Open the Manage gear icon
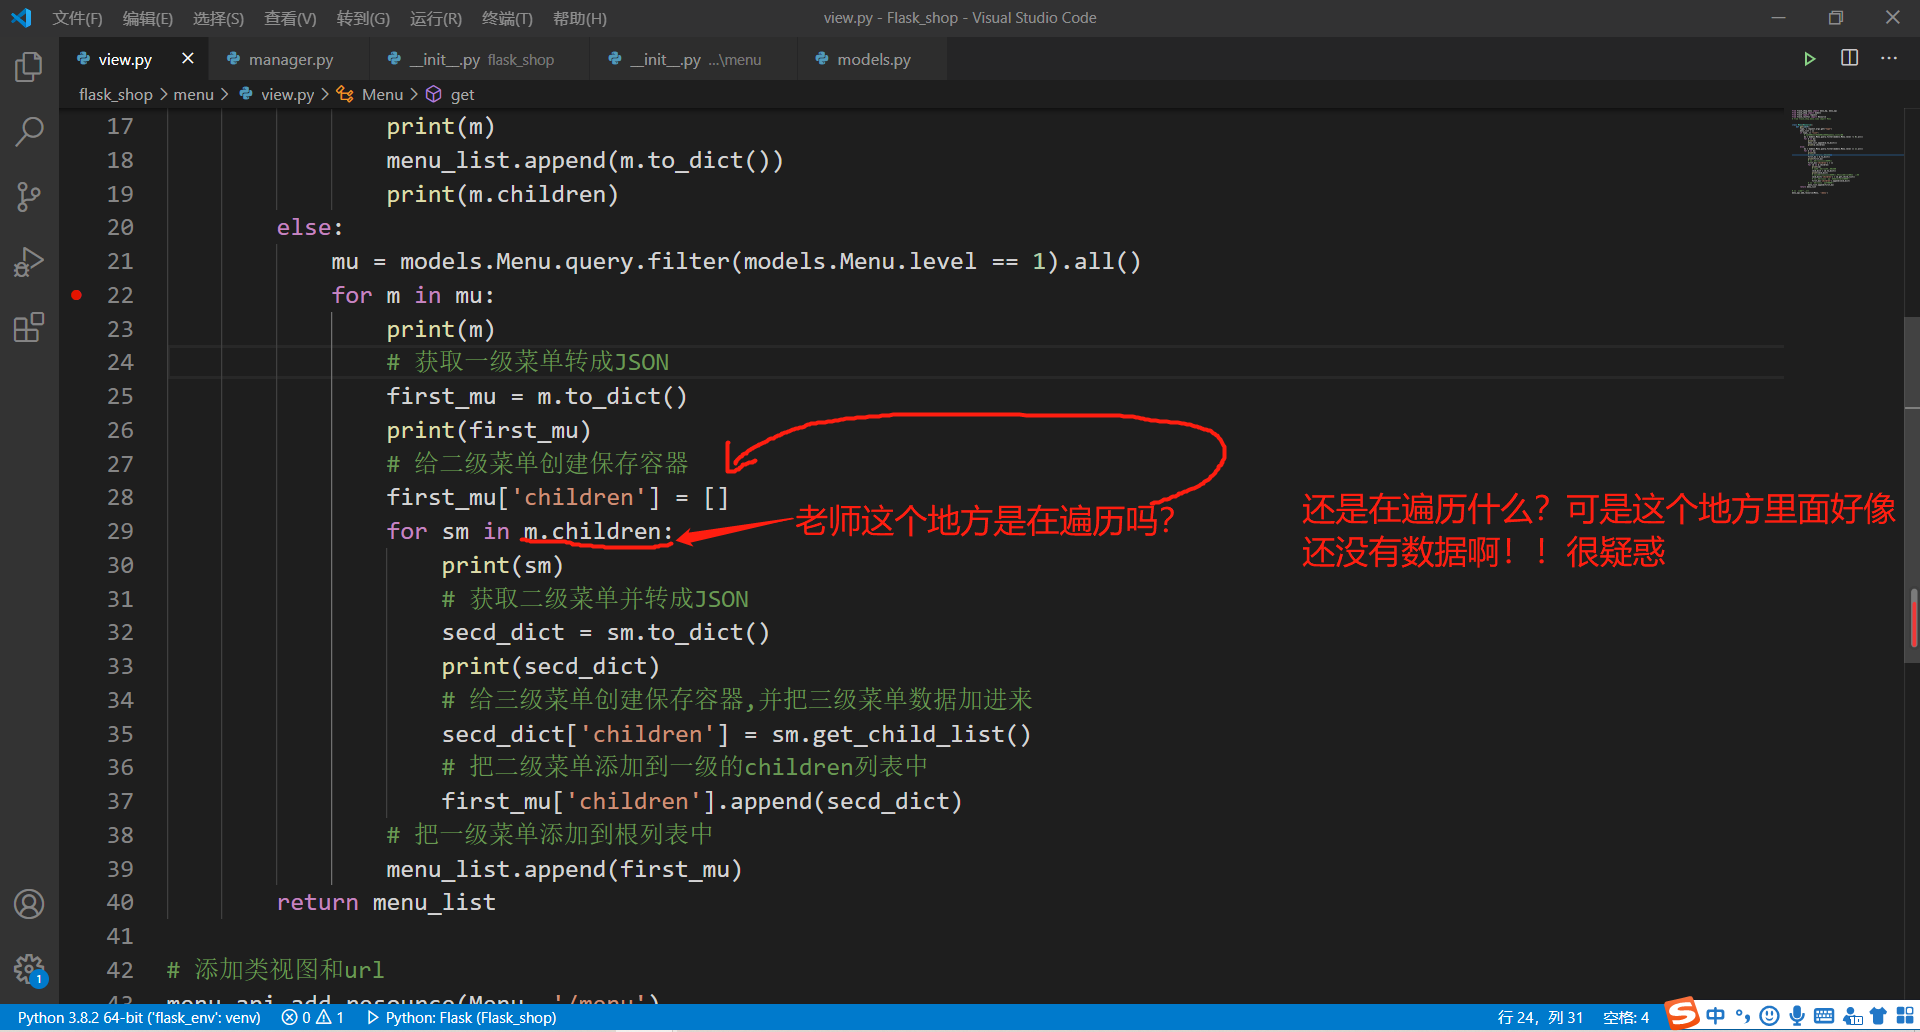 pos(29,969)
